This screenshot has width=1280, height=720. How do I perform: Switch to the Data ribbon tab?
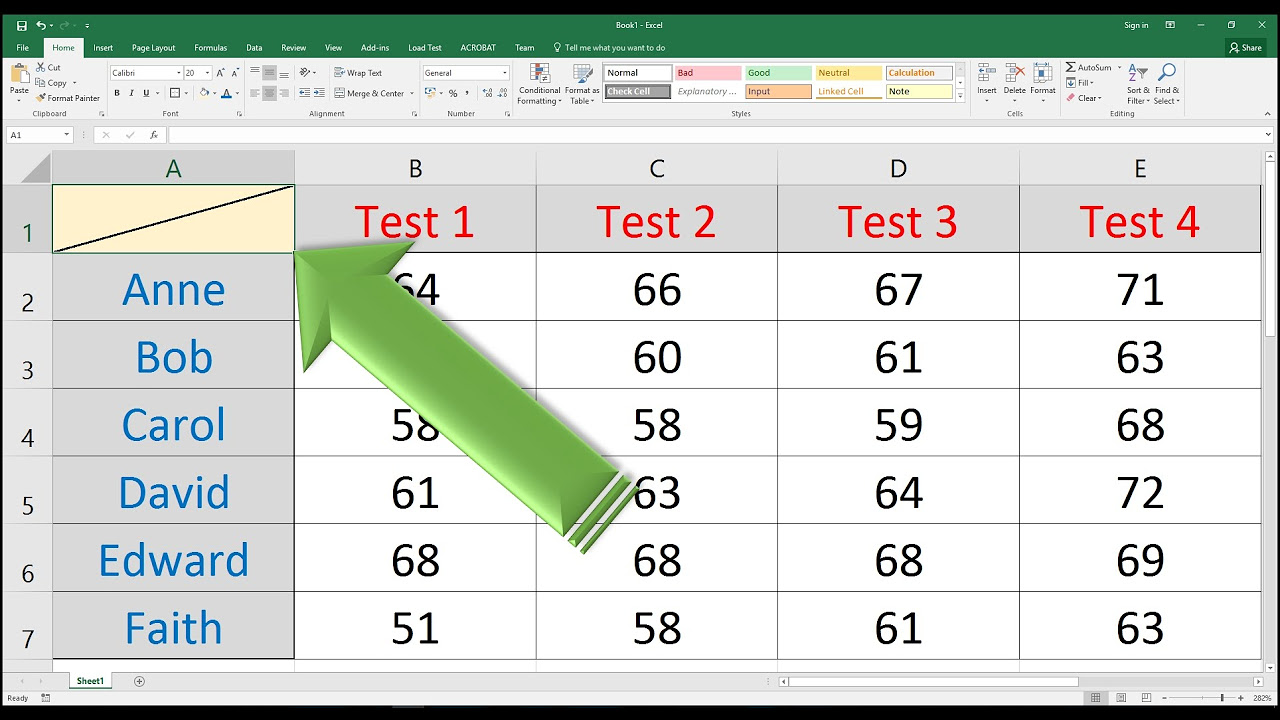pos(254,47)
